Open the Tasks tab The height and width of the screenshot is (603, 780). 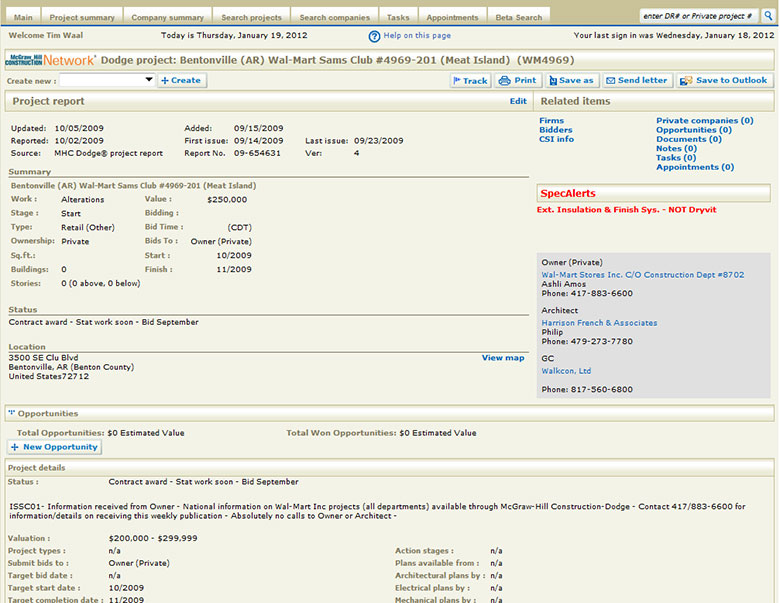pyautogui.click(x=398, y=17)
